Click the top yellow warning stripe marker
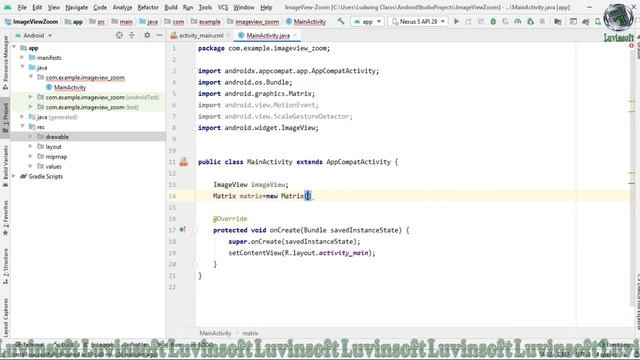The width and height of the screenshot is (640, 360). (632, 101)
